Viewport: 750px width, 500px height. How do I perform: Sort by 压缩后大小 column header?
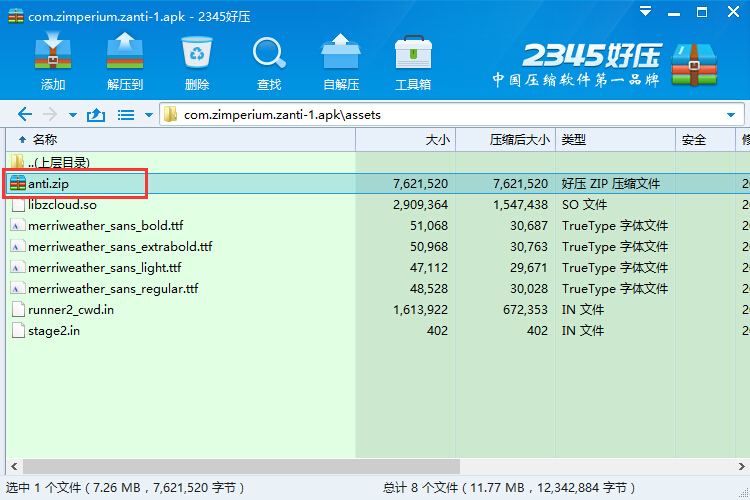click(x=506, y=140)
